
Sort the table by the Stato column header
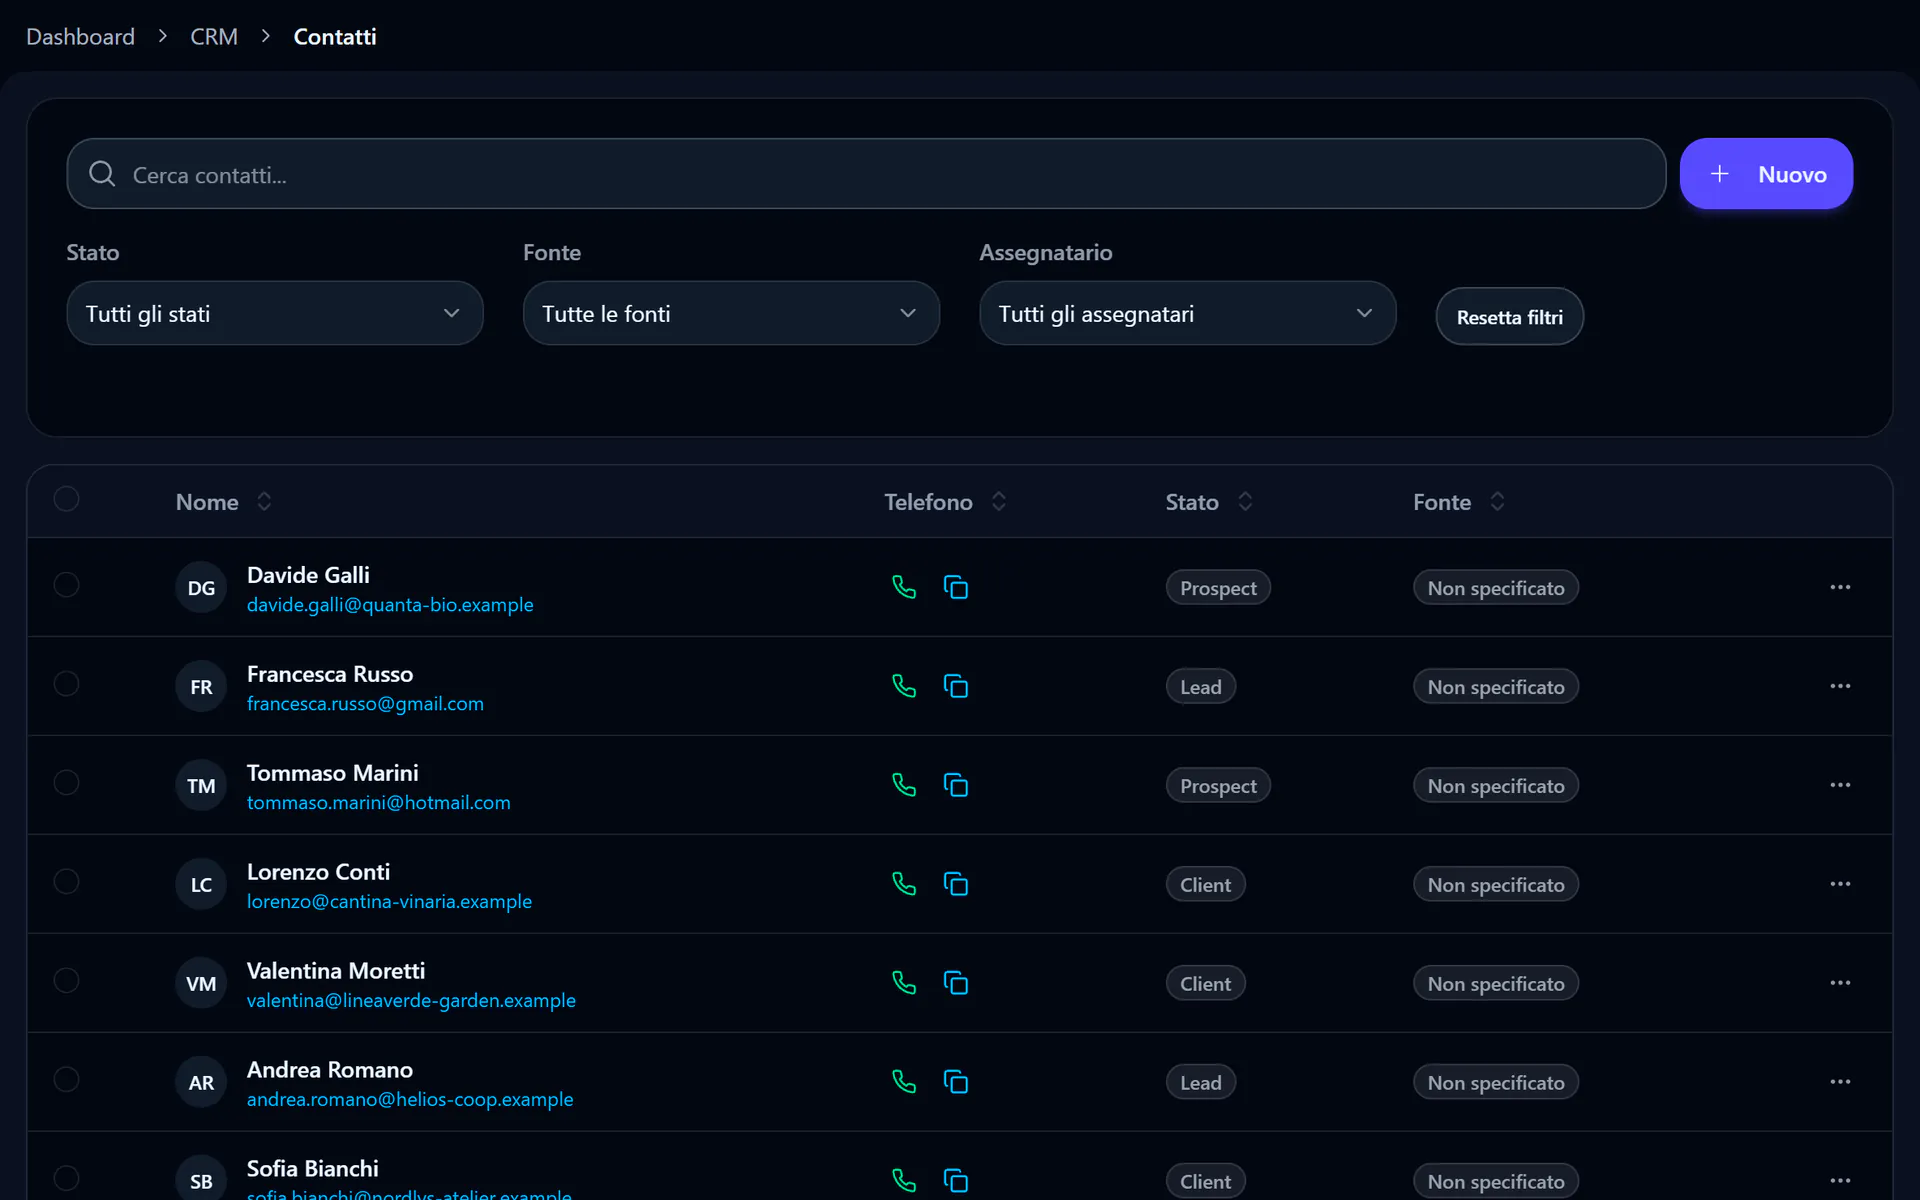[x=1209, y=502]
